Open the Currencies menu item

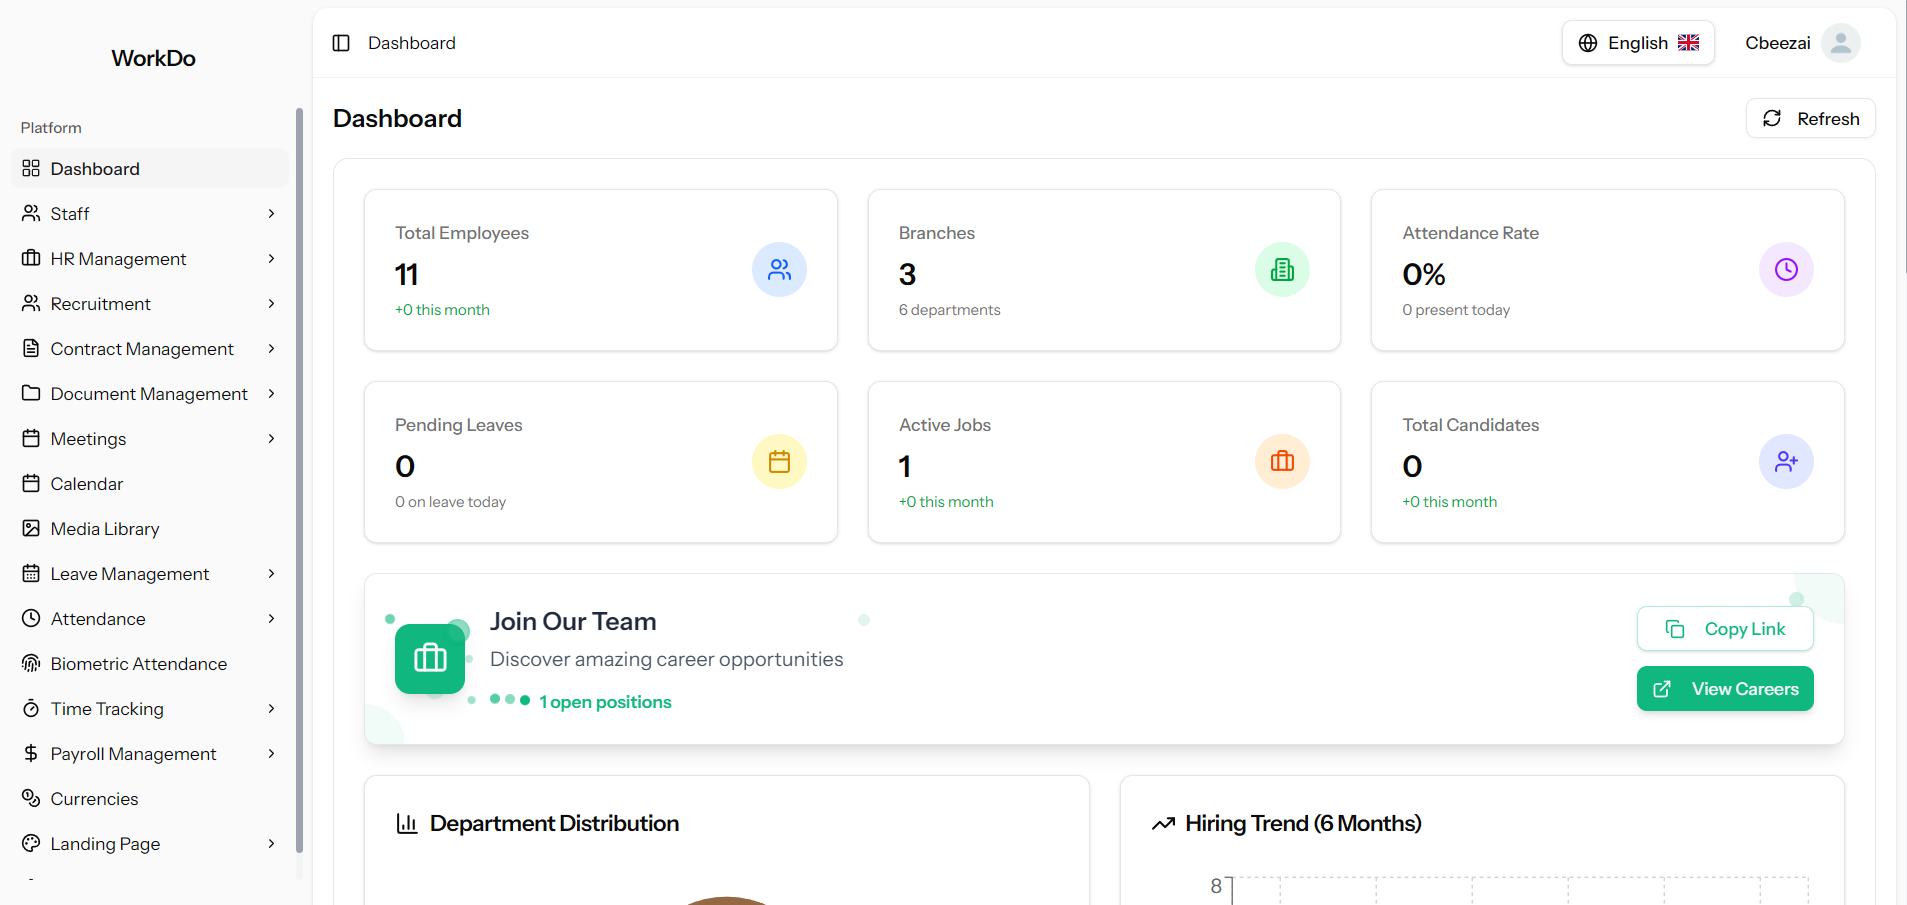click(150, 798)
